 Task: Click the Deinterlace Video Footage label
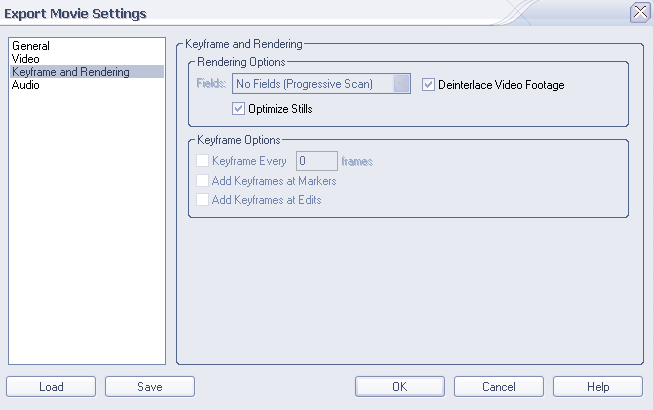(501, 85)
